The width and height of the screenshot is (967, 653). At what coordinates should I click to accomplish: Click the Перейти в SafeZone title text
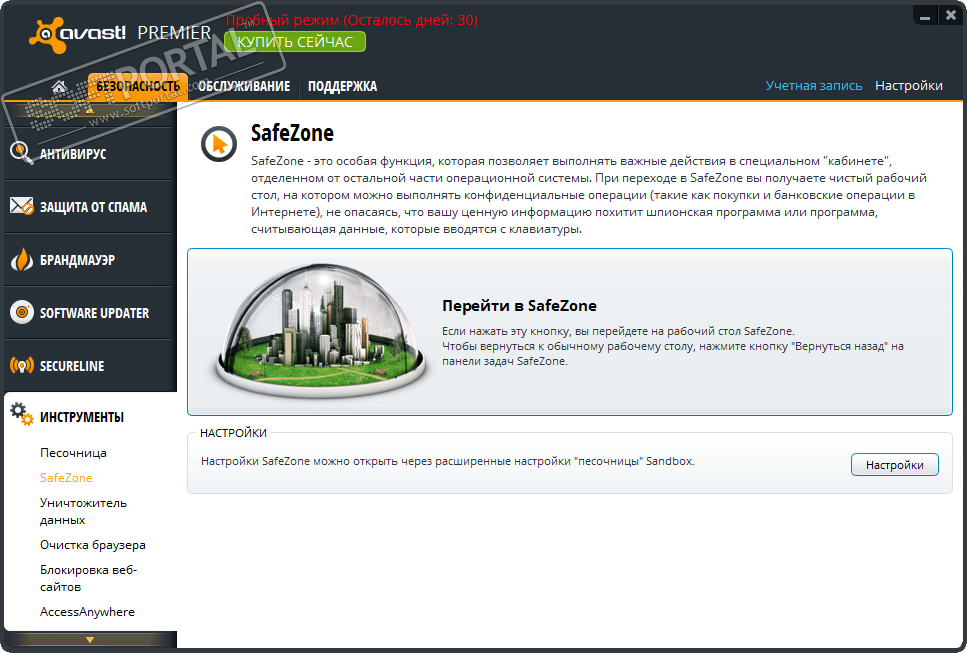pyautogui.click(x=519, y=306)
